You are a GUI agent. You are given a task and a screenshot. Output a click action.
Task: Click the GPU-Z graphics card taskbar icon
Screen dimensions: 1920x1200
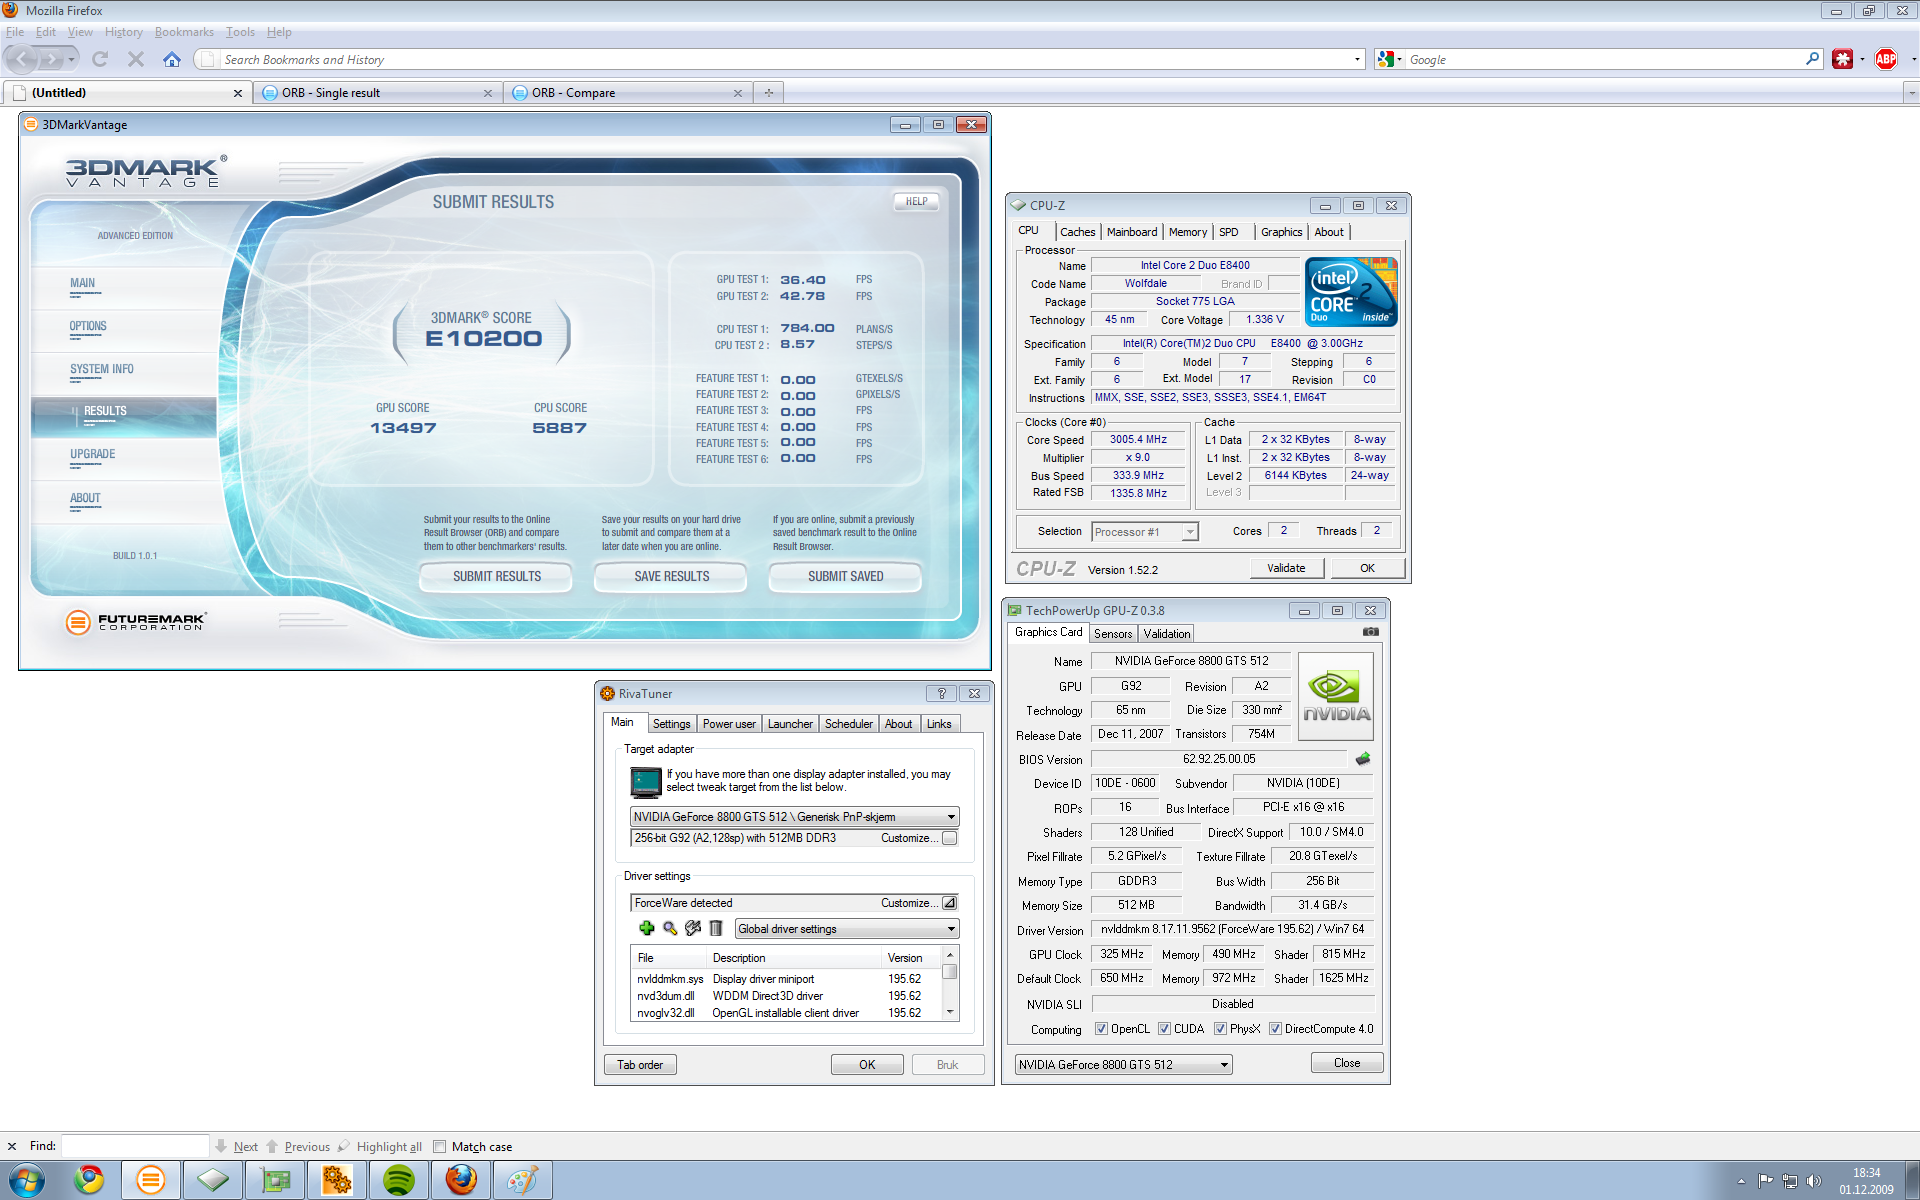point(275,1180)
